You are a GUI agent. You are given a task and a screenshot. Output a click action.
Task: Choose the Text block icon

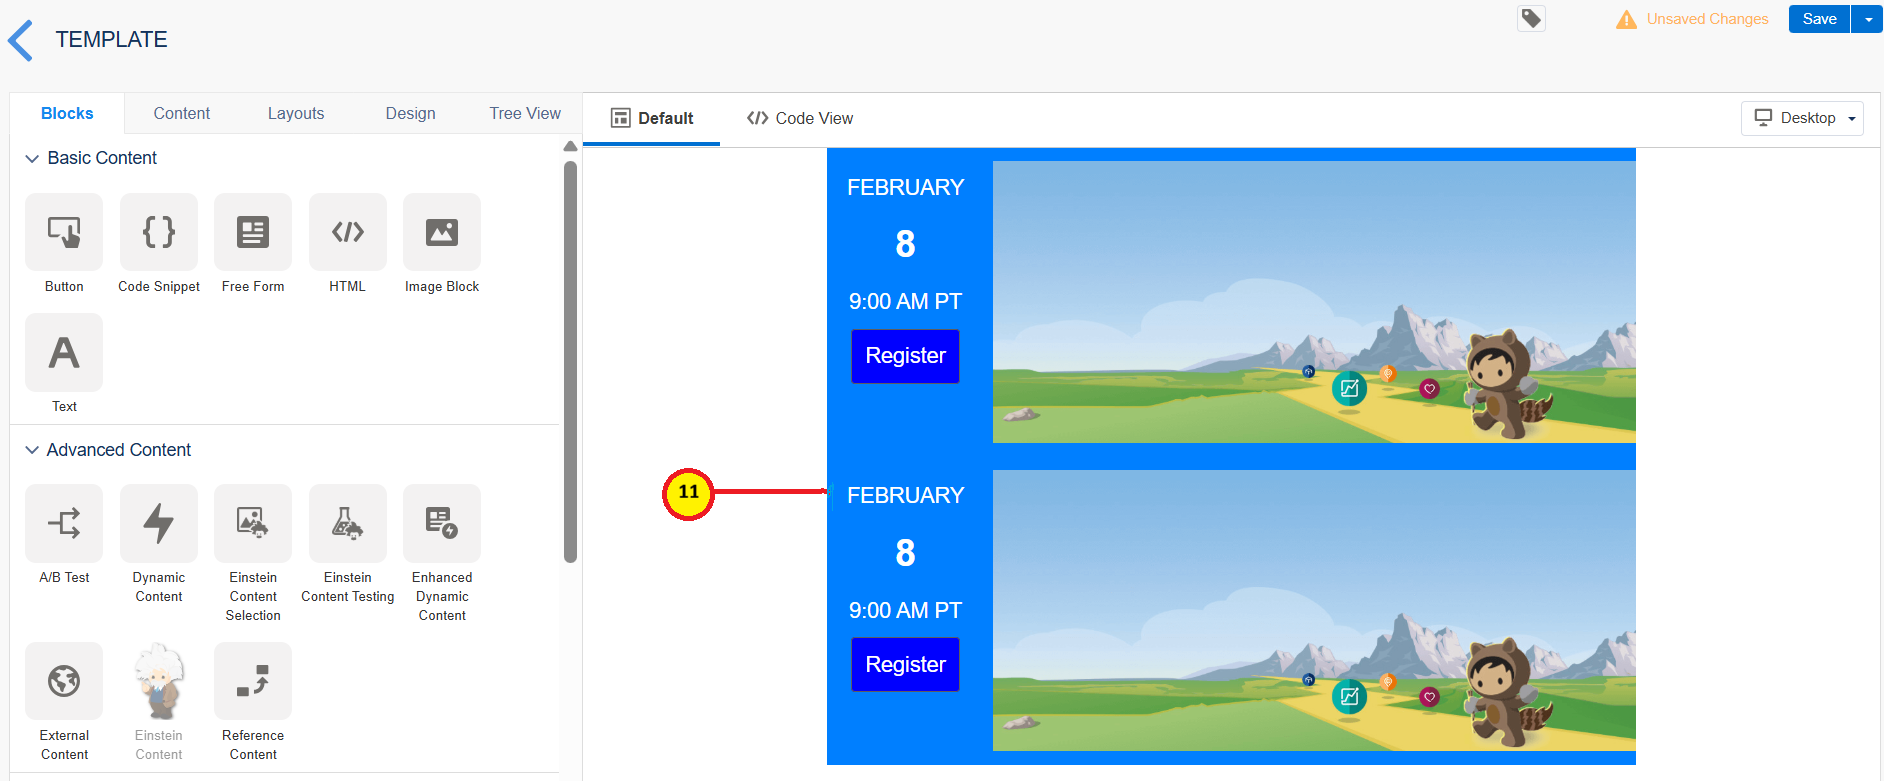point(64,353)
